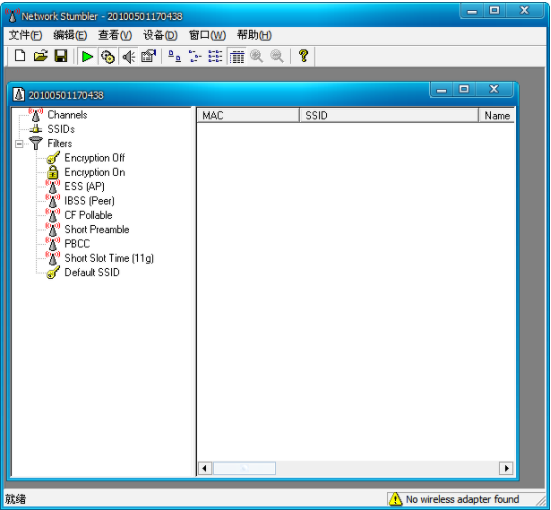Image resolution: width=551 pixels, height=510 pixels.
Task: Click the horizontal scrollbar thumb
Action: 245,468
